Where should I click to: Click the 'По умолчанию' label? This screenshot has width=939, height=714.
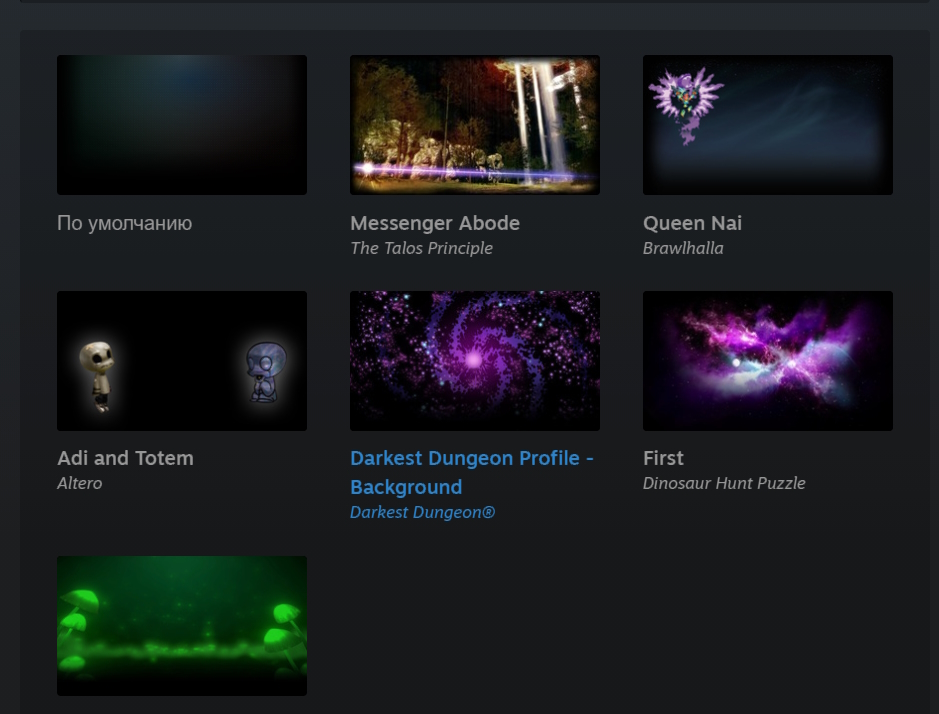tap(125, 223)
